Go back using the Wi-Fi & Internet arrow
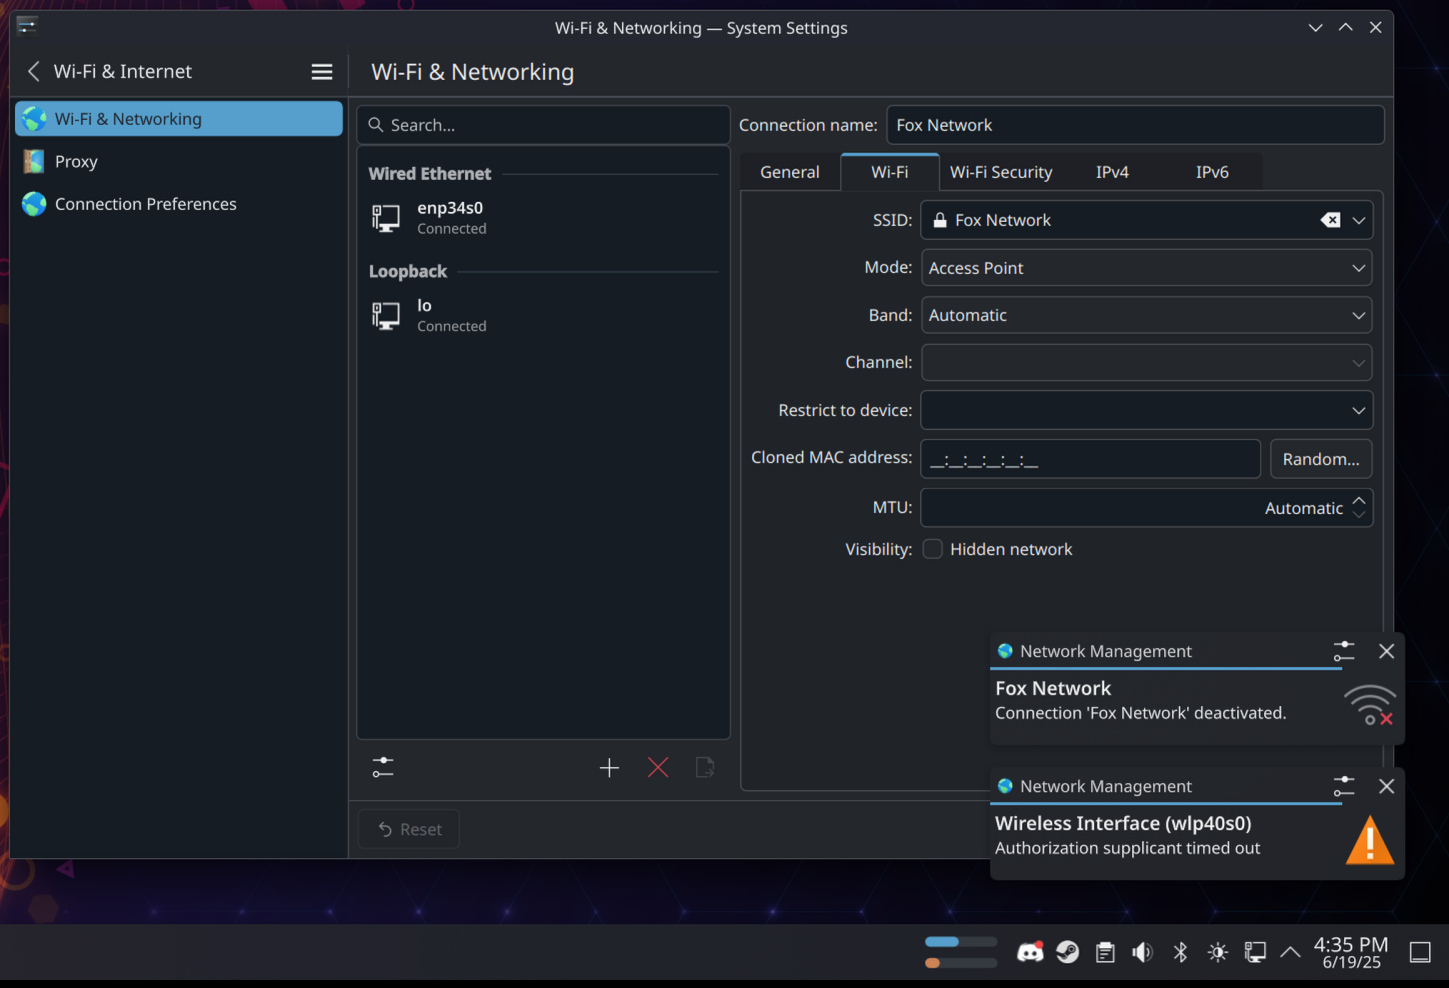Viewport: 1449px width, 988px height. (x=34, y=72)
